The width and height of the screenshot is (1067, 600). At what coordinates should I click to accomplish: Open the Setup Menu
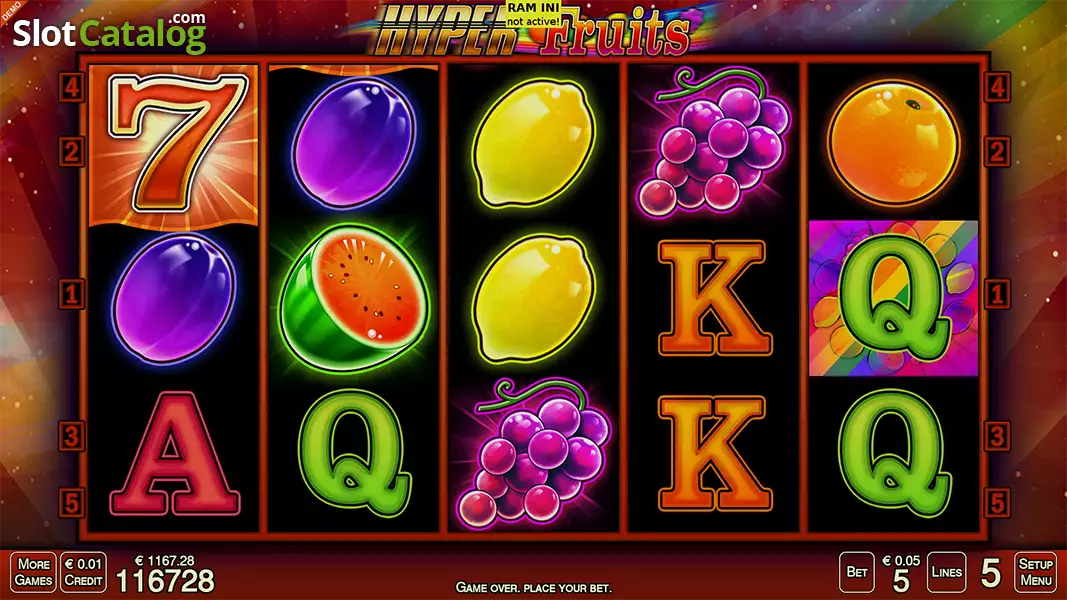point(1036,572)
